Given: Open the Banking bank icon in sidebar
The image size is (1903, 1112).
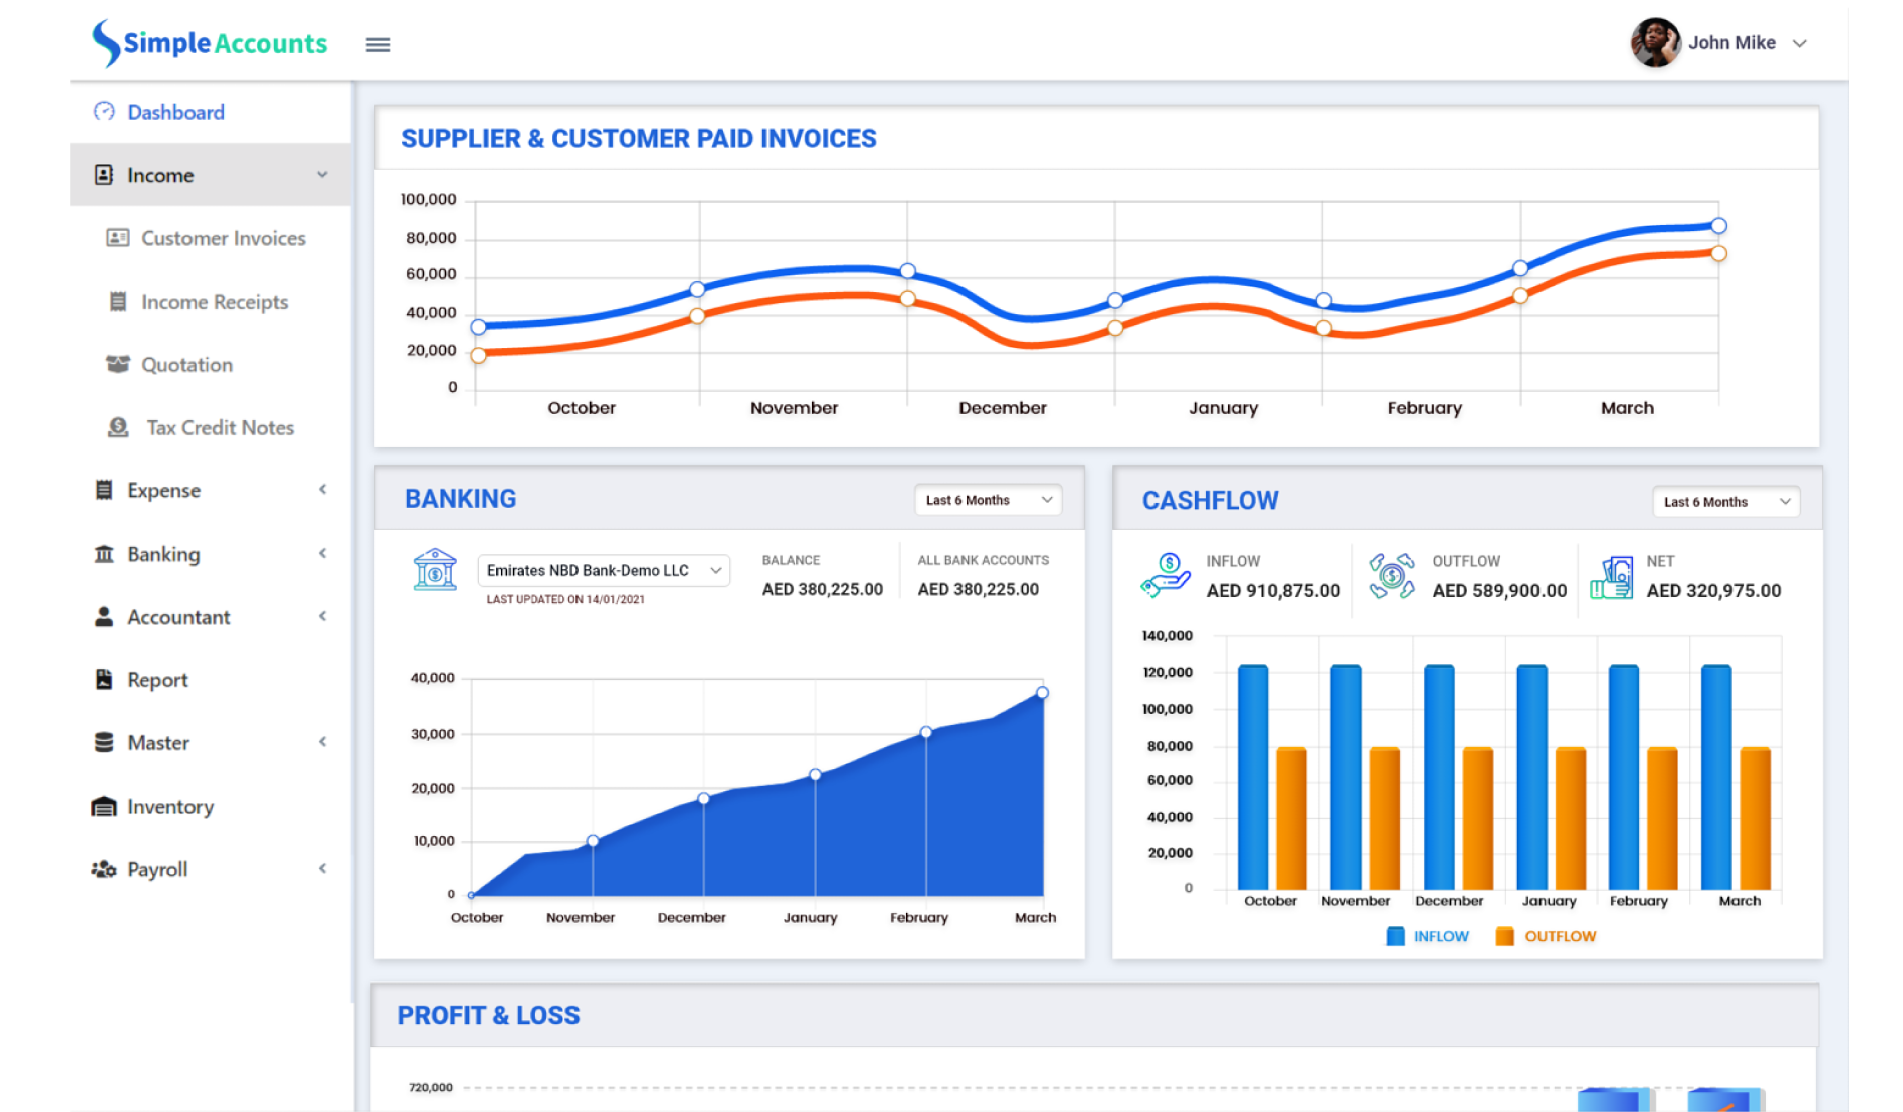Looking at the screenshot, I should pos(103,553).
